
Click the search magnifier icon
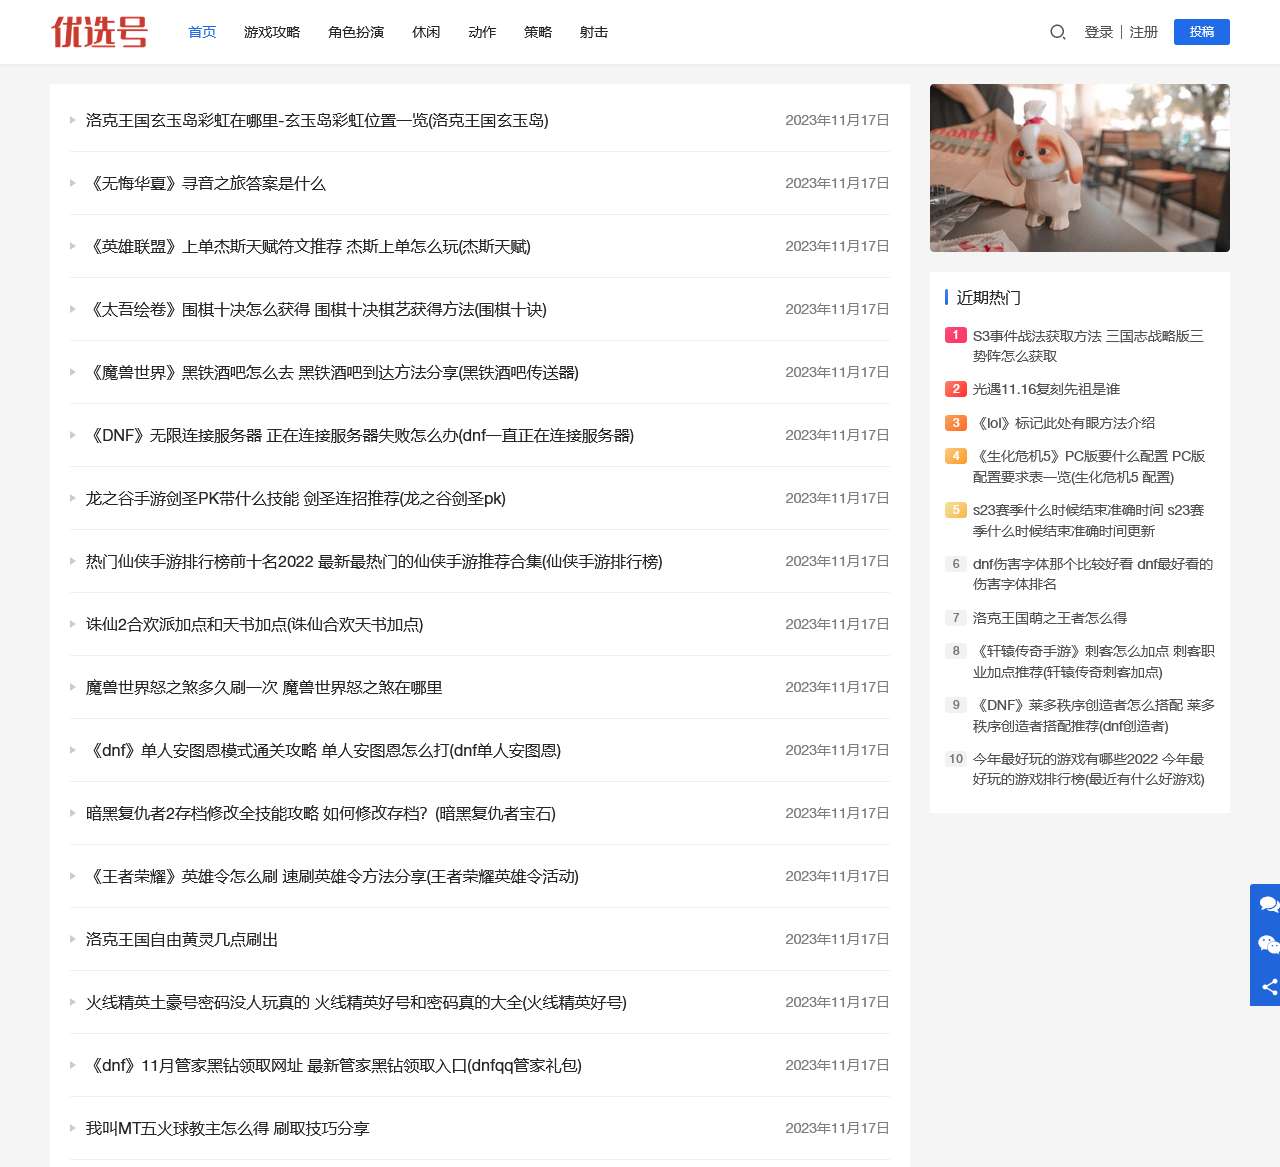1057,32
